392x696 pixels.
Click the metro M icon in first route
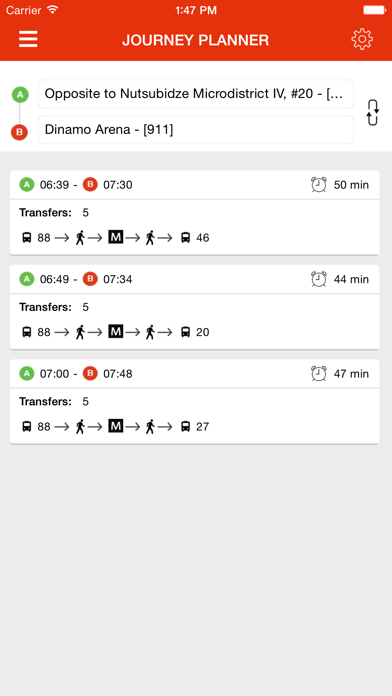click(115, 237)
